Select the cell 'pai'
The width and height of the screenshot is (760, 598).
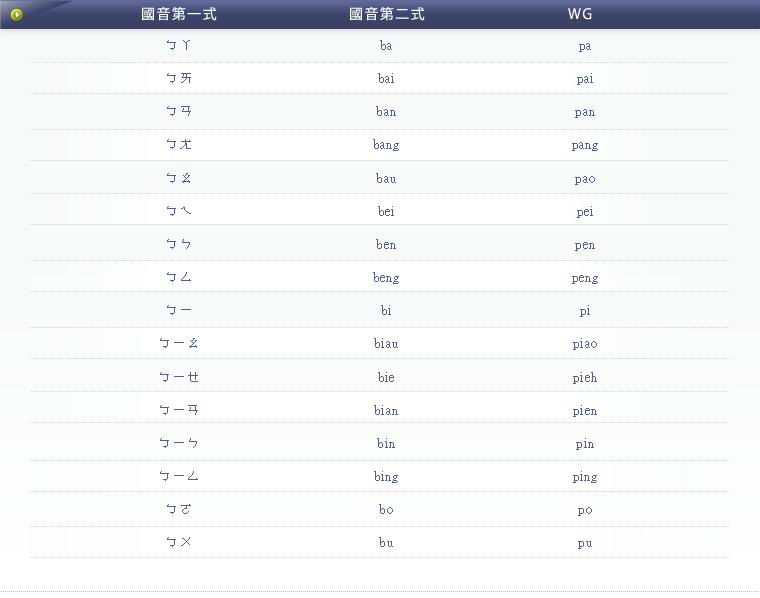585,79
